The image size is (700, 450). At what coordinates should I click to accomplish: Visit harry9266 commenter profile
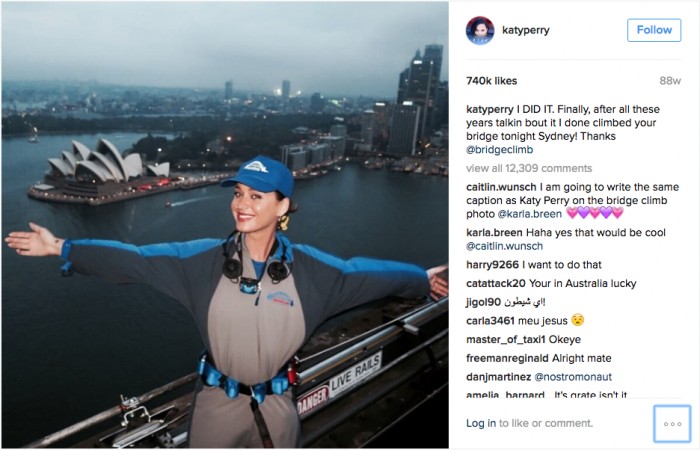(492, 265)
